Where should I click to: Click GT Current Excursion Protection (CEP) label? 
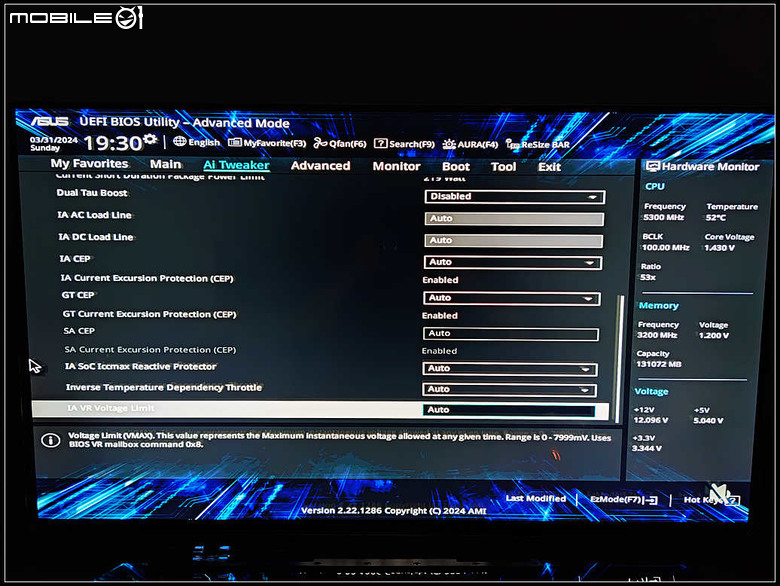point(150,314)
